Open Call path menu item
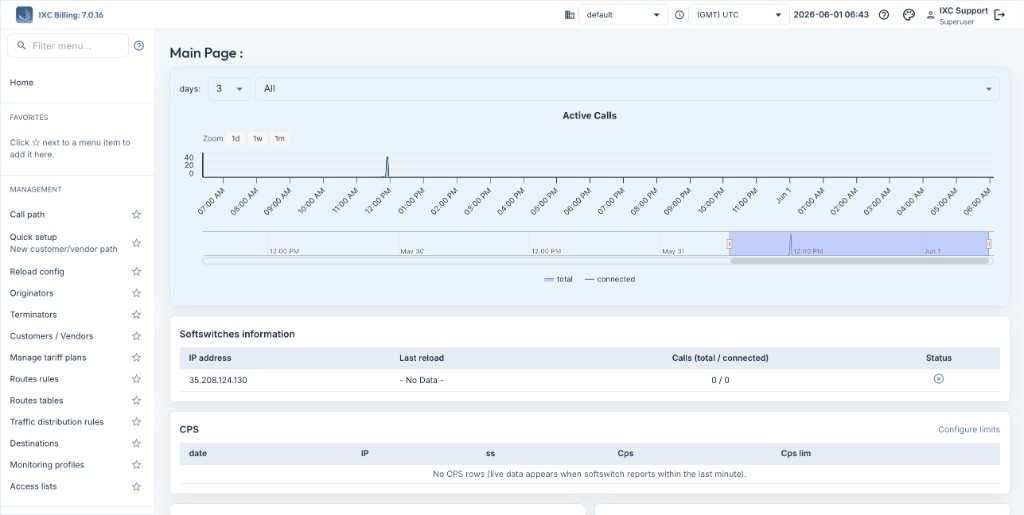The image size is (1024, 515). coord(27,214)
